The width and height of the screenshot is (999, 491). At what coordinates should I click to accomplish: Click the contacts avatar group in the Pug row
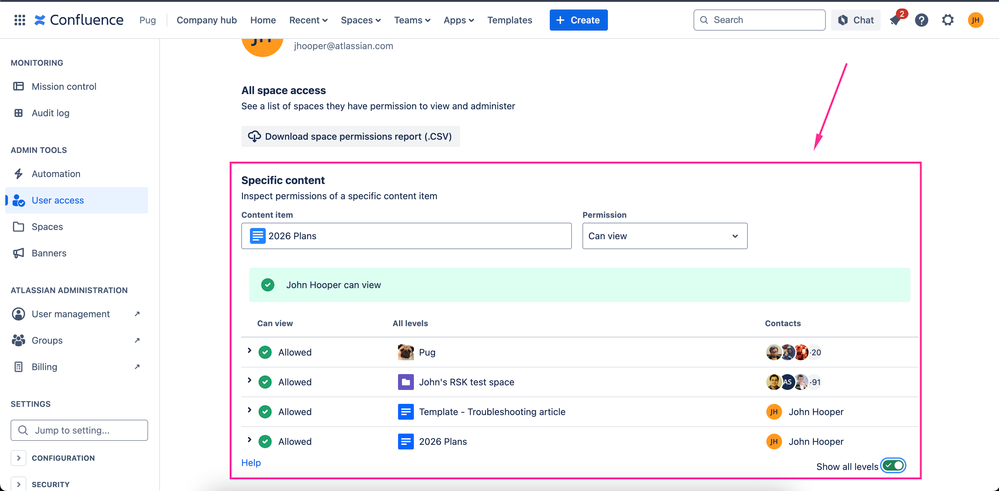point(794,352)
